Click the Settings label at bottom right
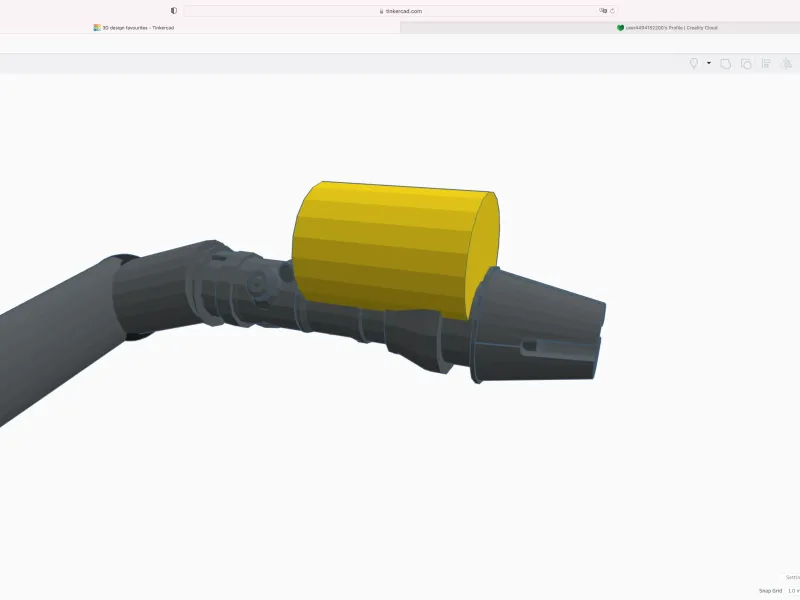 click(793, 578)
